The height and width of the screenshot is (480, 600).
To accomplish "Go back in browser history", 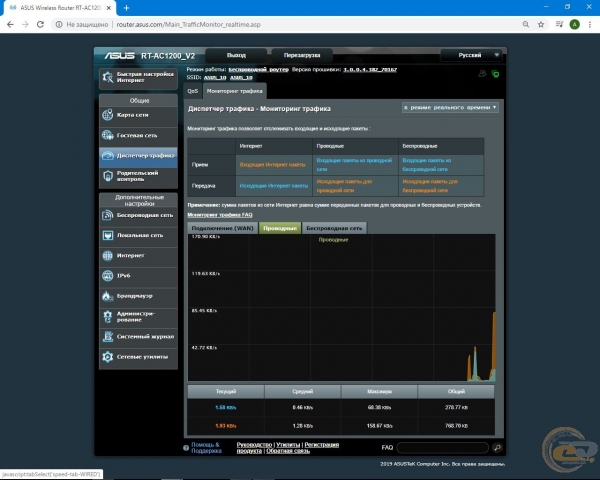I will coord(10,24).
